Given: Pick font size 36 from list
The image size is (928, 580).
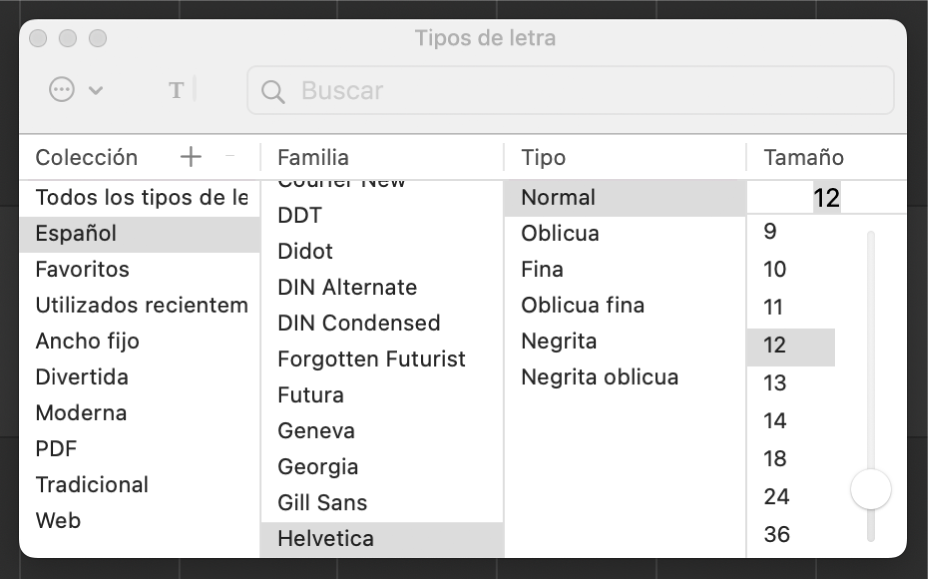Looking at the screenshot, I should pyautogui.click(x=776, y=534).
